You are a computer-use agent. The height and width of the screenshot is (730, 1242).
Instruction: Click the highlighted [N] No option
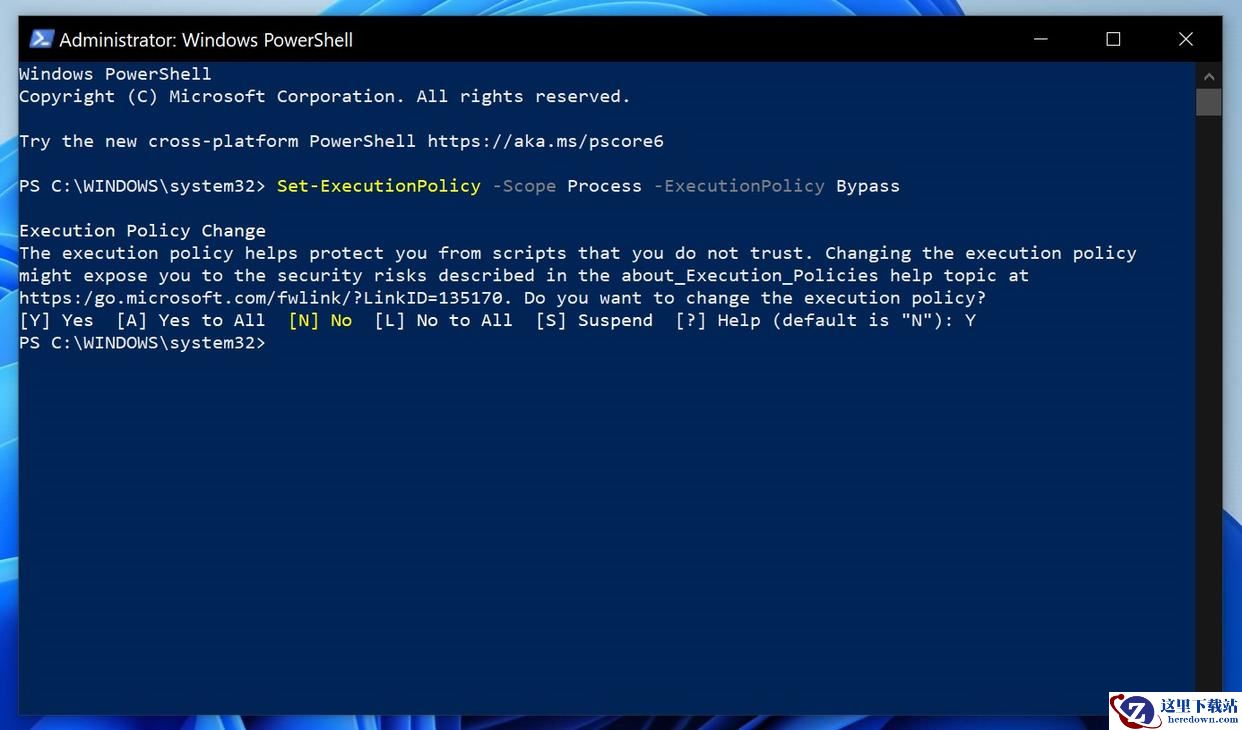click(320, 320)
